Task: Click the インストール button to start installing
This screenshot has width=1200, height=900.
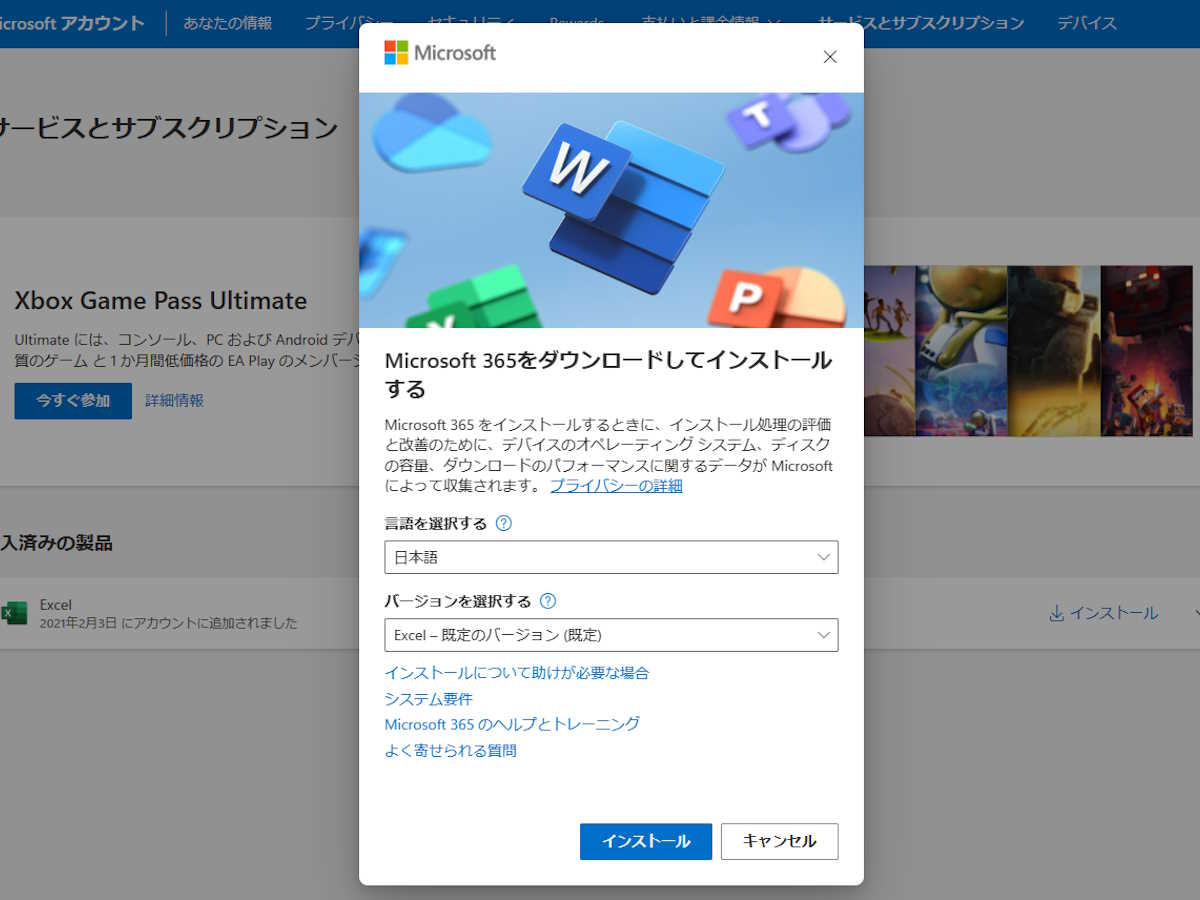Action: [645, 841]
